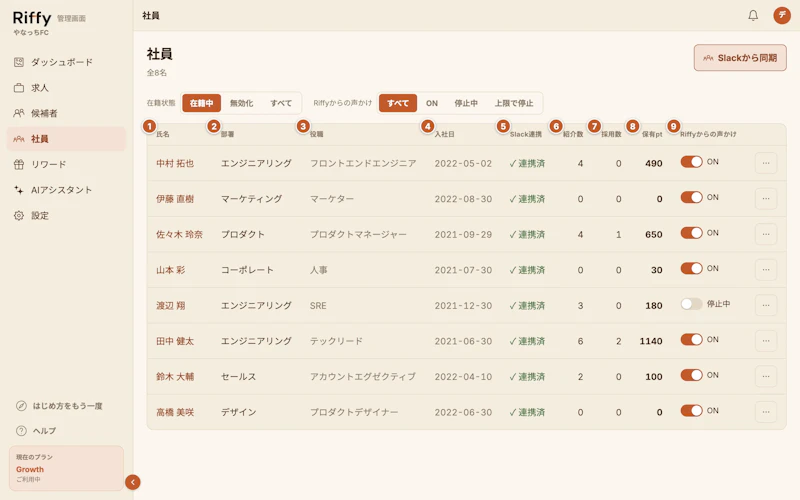
Task: Click the gear icon beside 設定
Action: pos(19,215)
